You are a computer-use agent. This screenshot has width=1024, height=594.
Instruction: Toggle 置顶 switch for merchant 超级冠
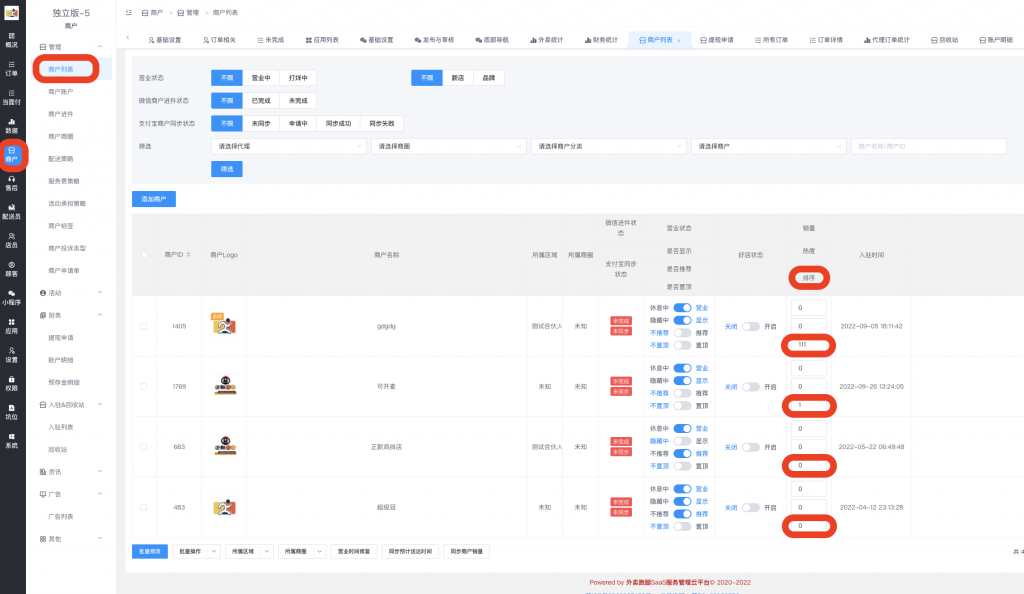tap(682, 525)
